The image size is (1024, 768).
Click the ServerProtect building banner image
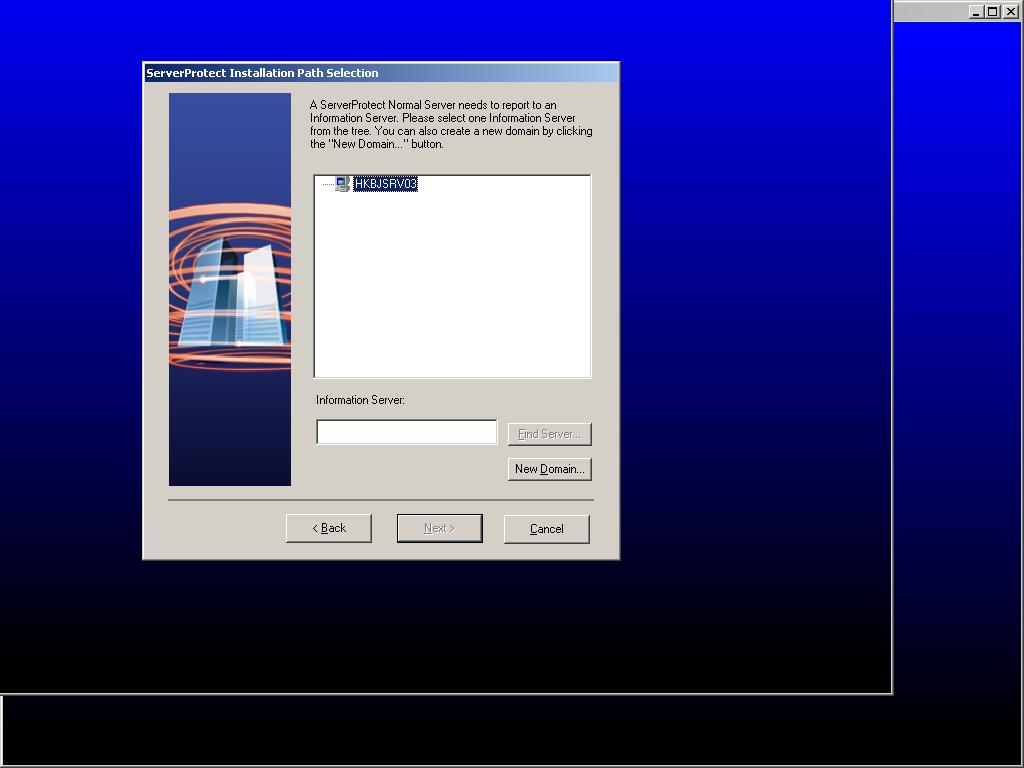pyautogui.click(x=229, y=289)
